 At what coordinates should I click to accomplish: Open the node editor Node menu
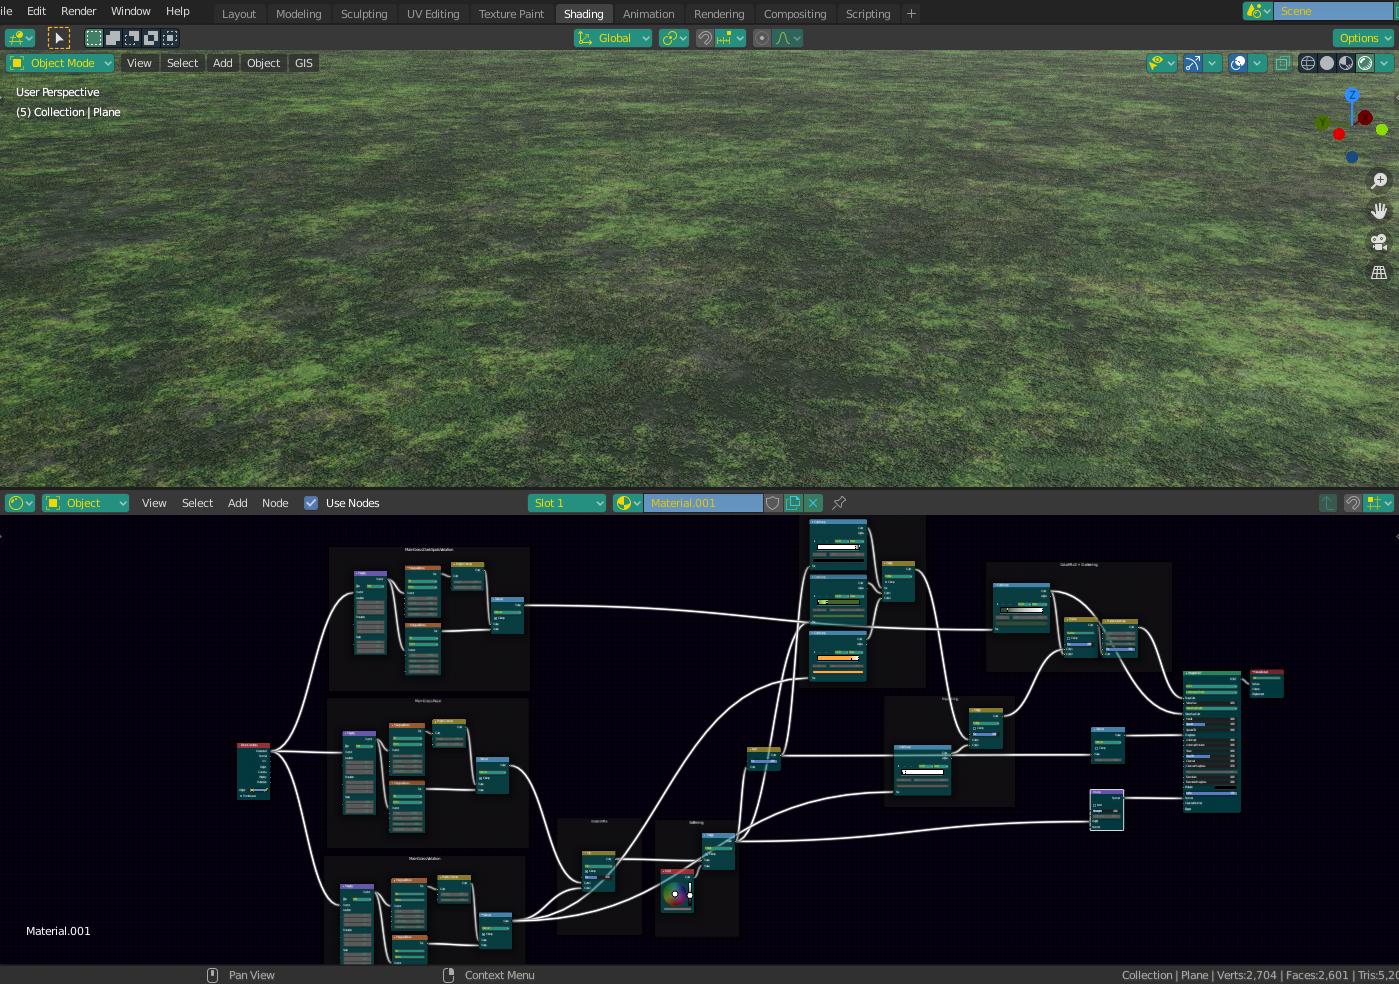[x=275, y=503]
